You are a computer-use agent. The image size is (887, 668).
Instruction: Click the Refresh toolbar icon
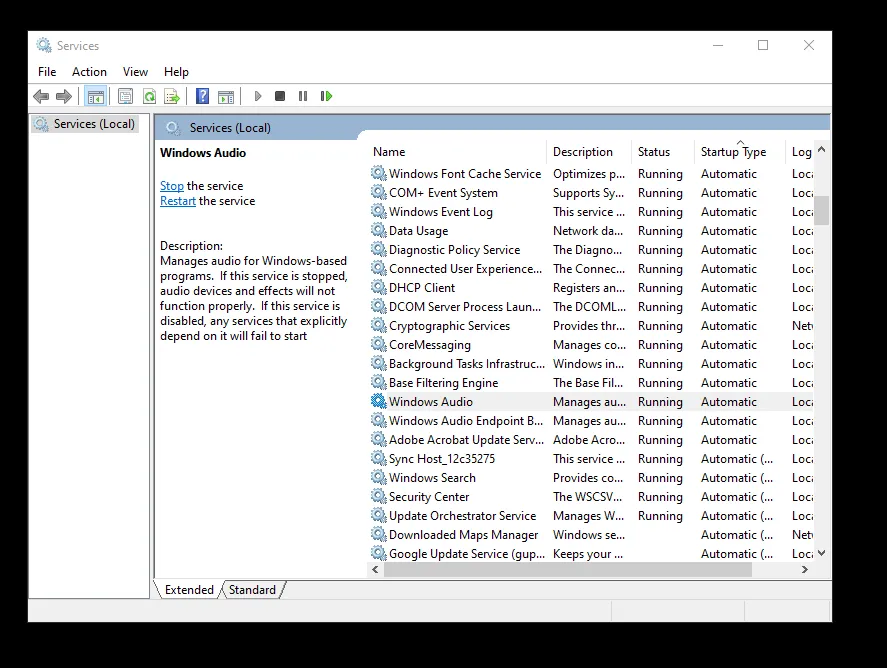150,96
